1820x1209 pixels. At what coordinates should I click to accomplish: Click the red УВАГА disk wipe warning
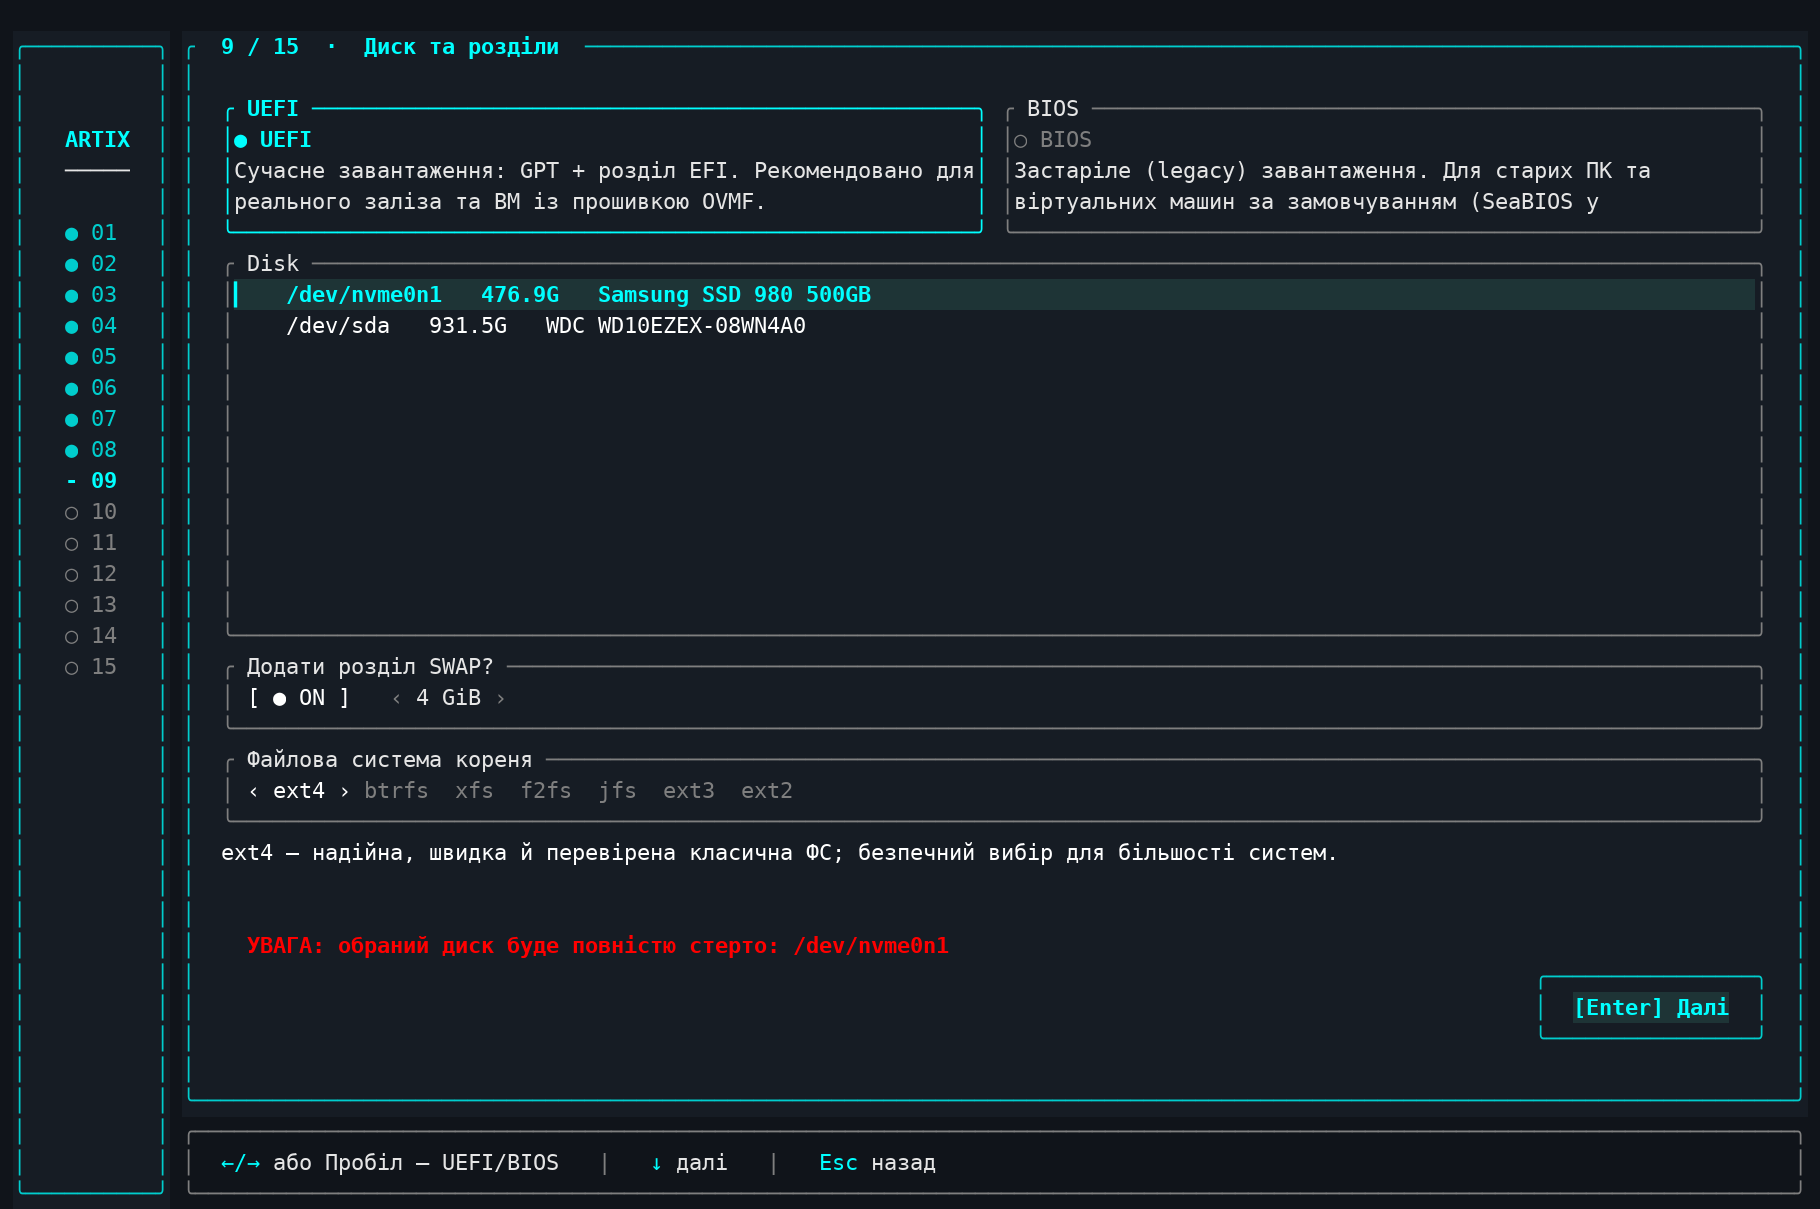tap(598, 946)
